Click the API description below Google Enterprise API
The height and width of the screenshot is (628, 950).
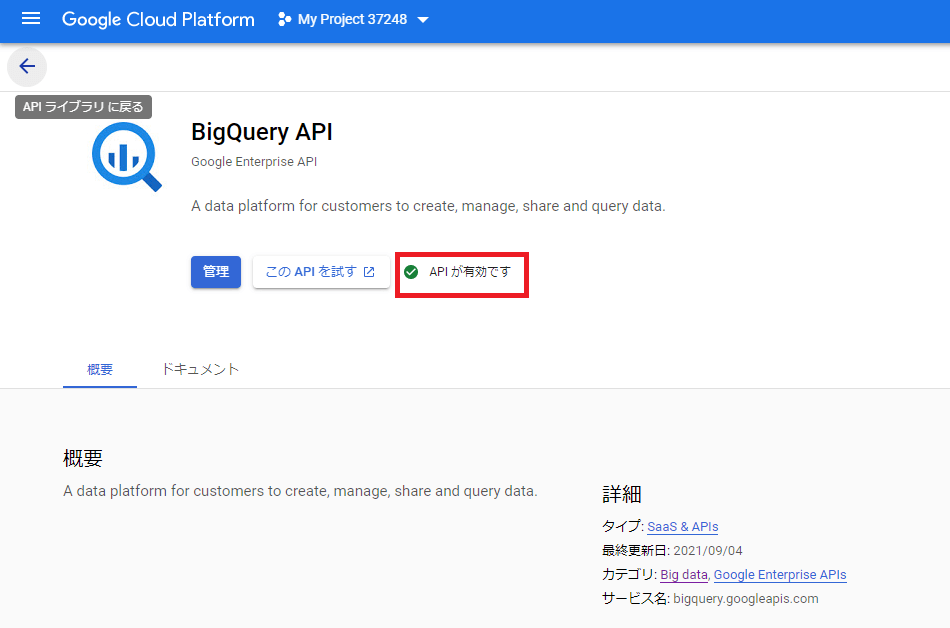pos(428,207)
